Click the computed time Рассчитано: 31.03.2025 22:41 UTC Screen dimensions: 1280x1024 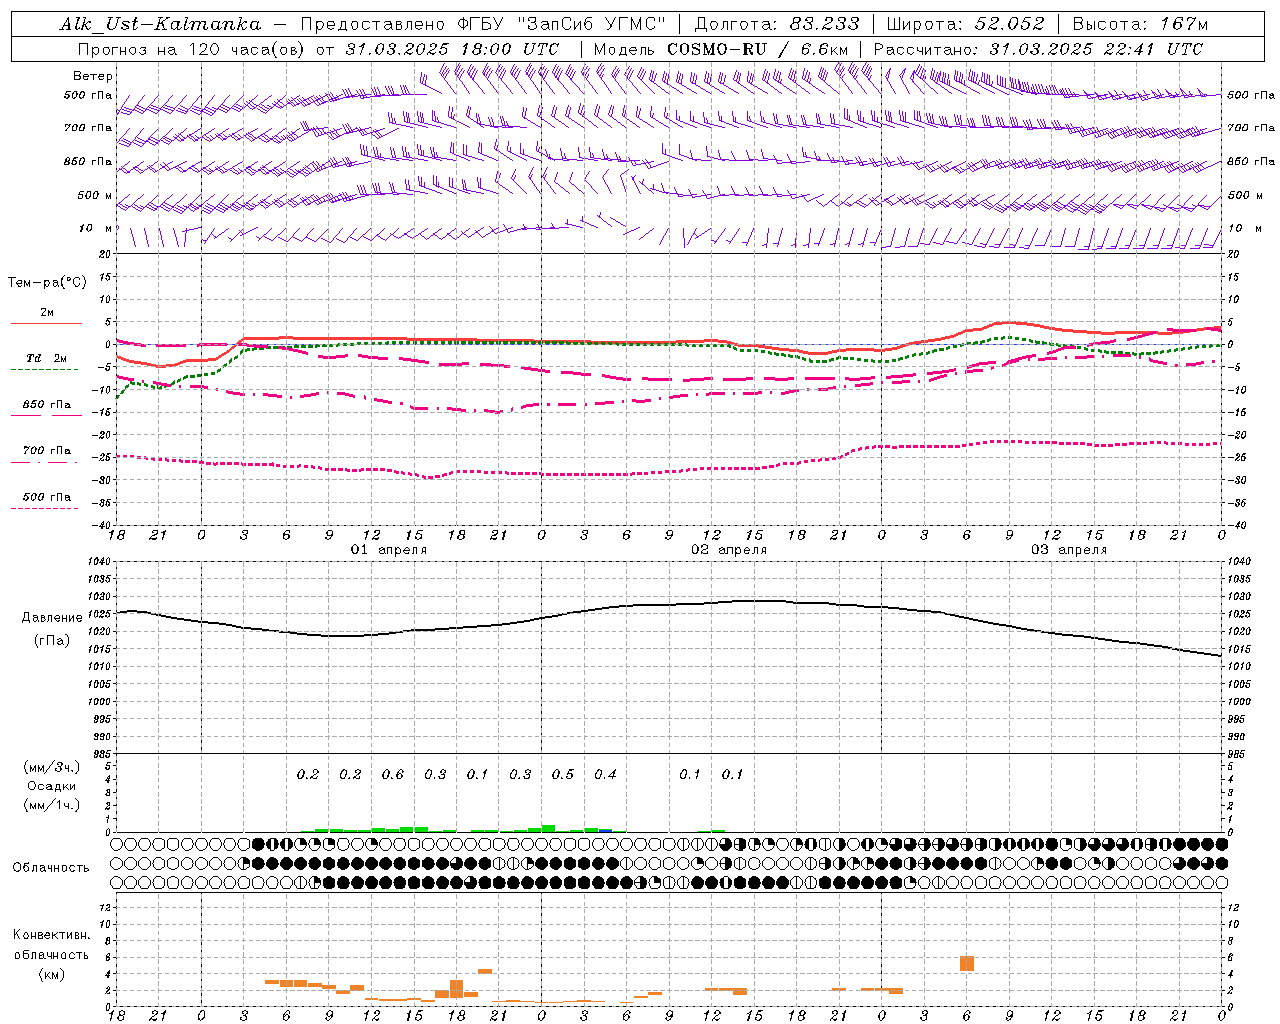click(x=1038, y=49)
